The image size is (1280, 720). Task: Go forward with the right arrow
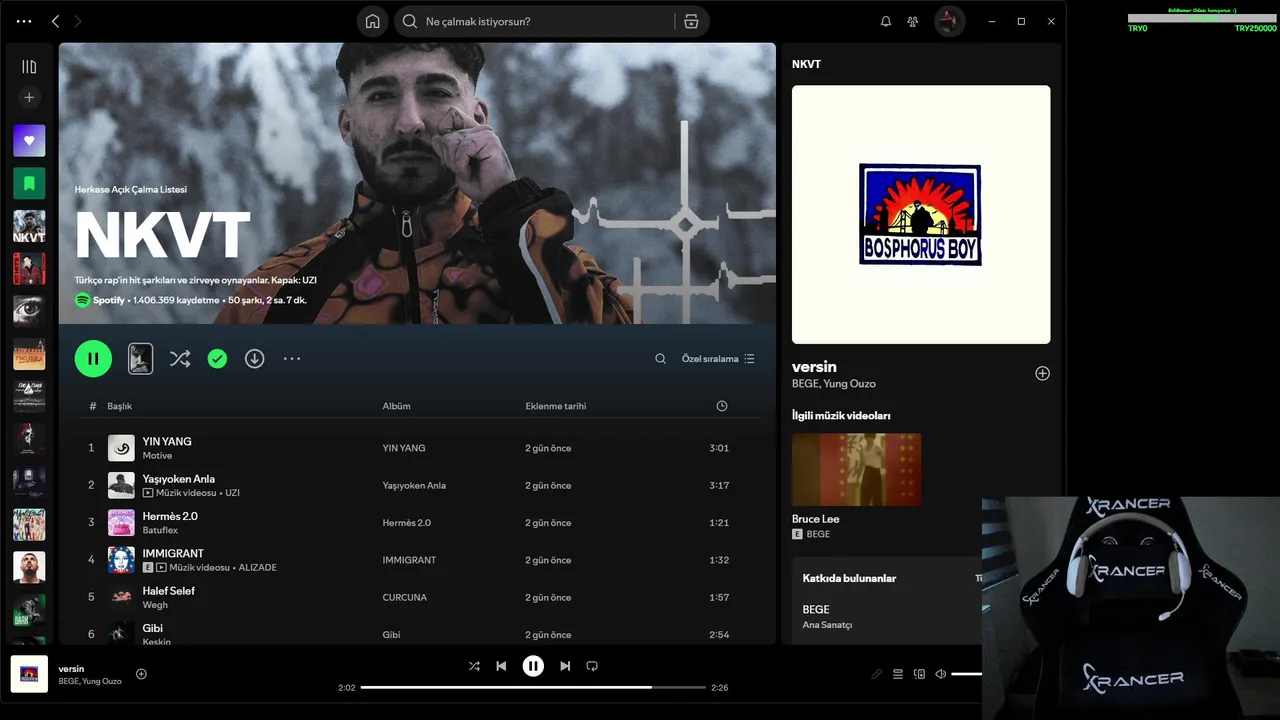click(x=78, y=21)
